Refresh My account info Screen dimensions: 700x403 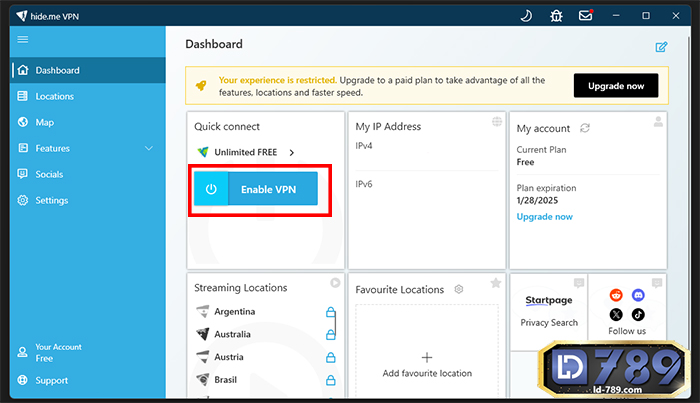pyautogui.click(x=585, y=128)
